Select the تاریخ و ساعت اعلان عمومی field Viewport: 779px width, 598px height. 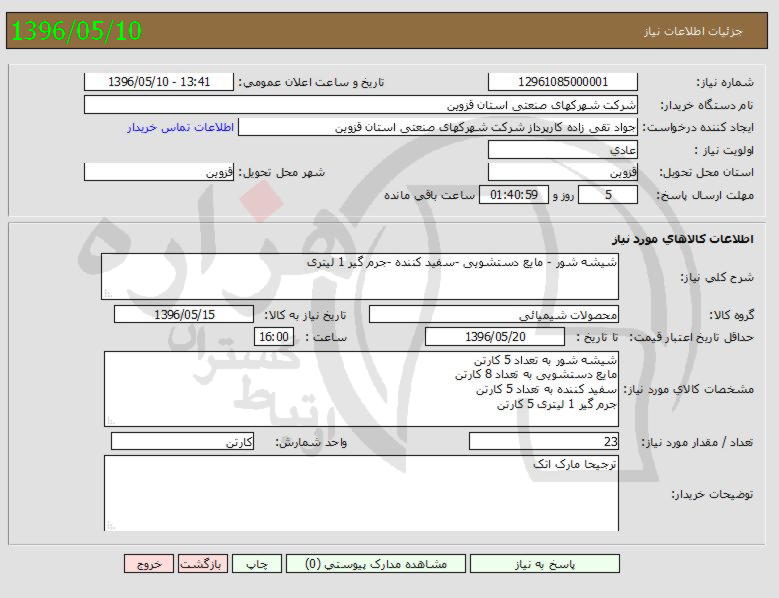click(x=158, y=82)
